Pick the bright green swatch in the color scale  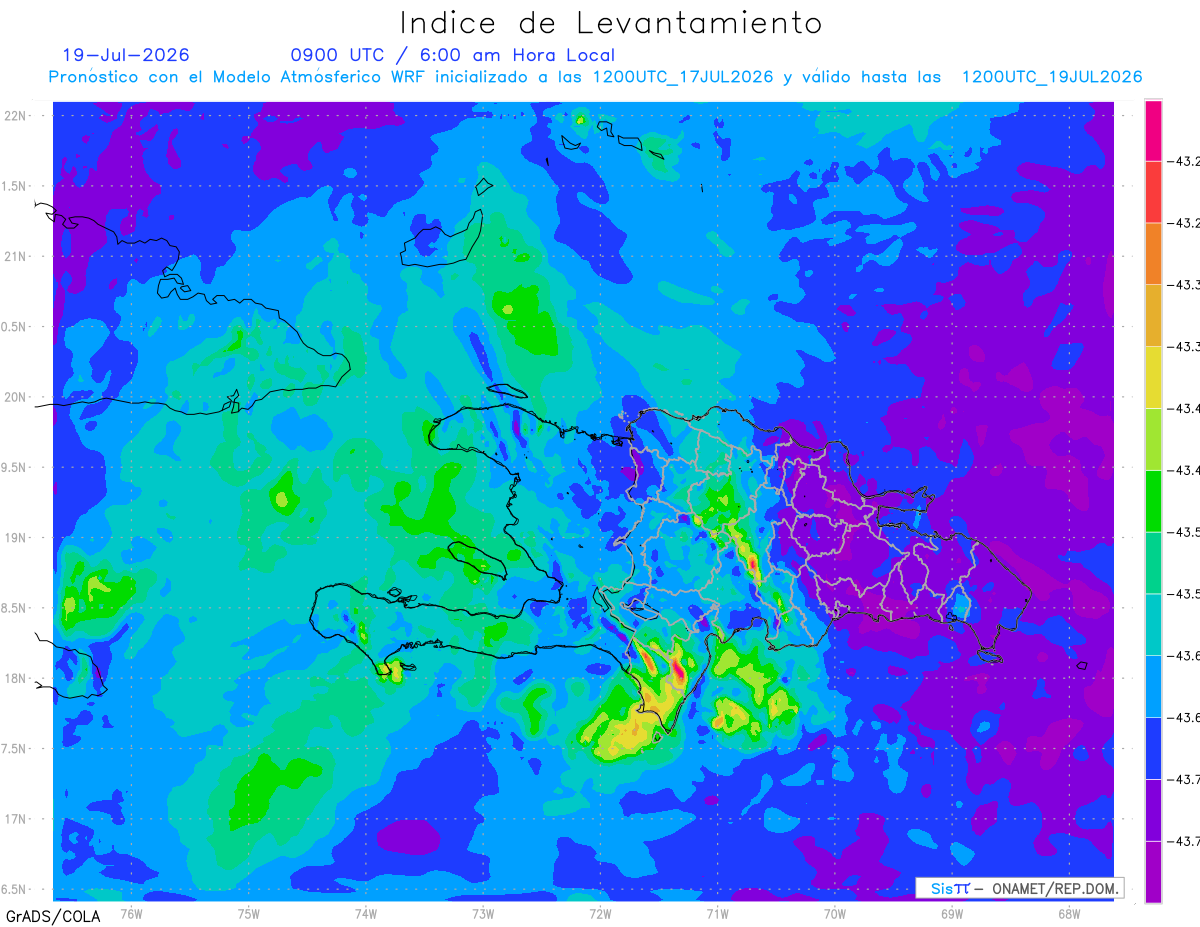pos(1153,502)
